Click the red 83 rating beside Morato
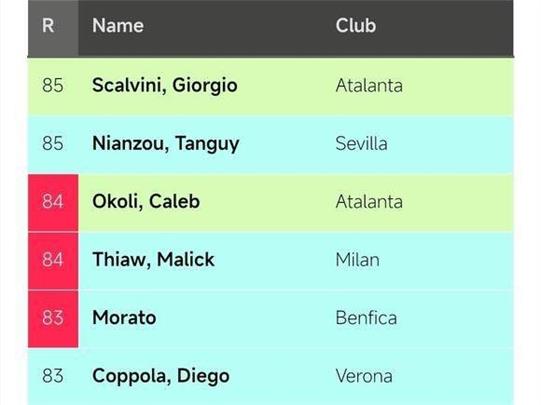 click(53, 319)
